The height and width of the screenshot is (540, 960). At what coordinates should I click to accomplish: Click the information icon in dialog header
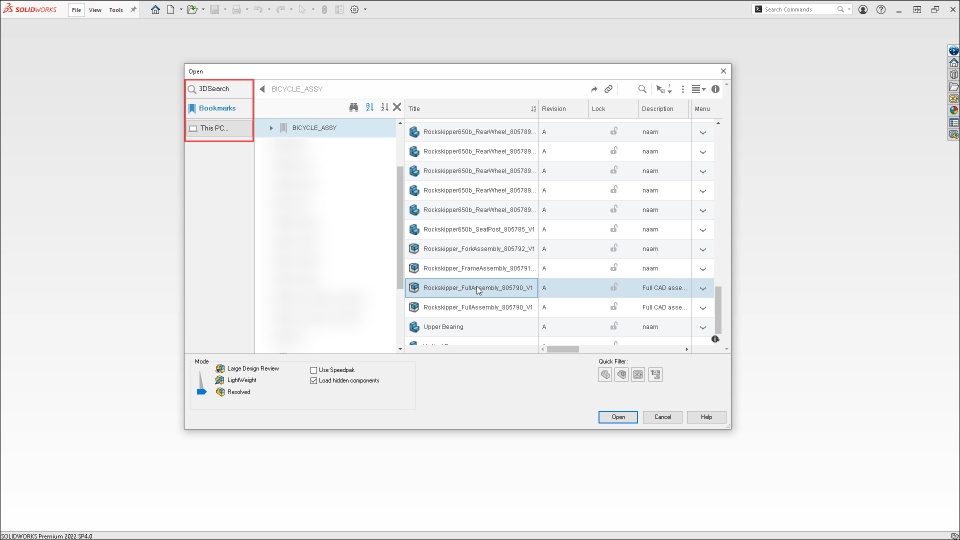(x=715, y=89)
